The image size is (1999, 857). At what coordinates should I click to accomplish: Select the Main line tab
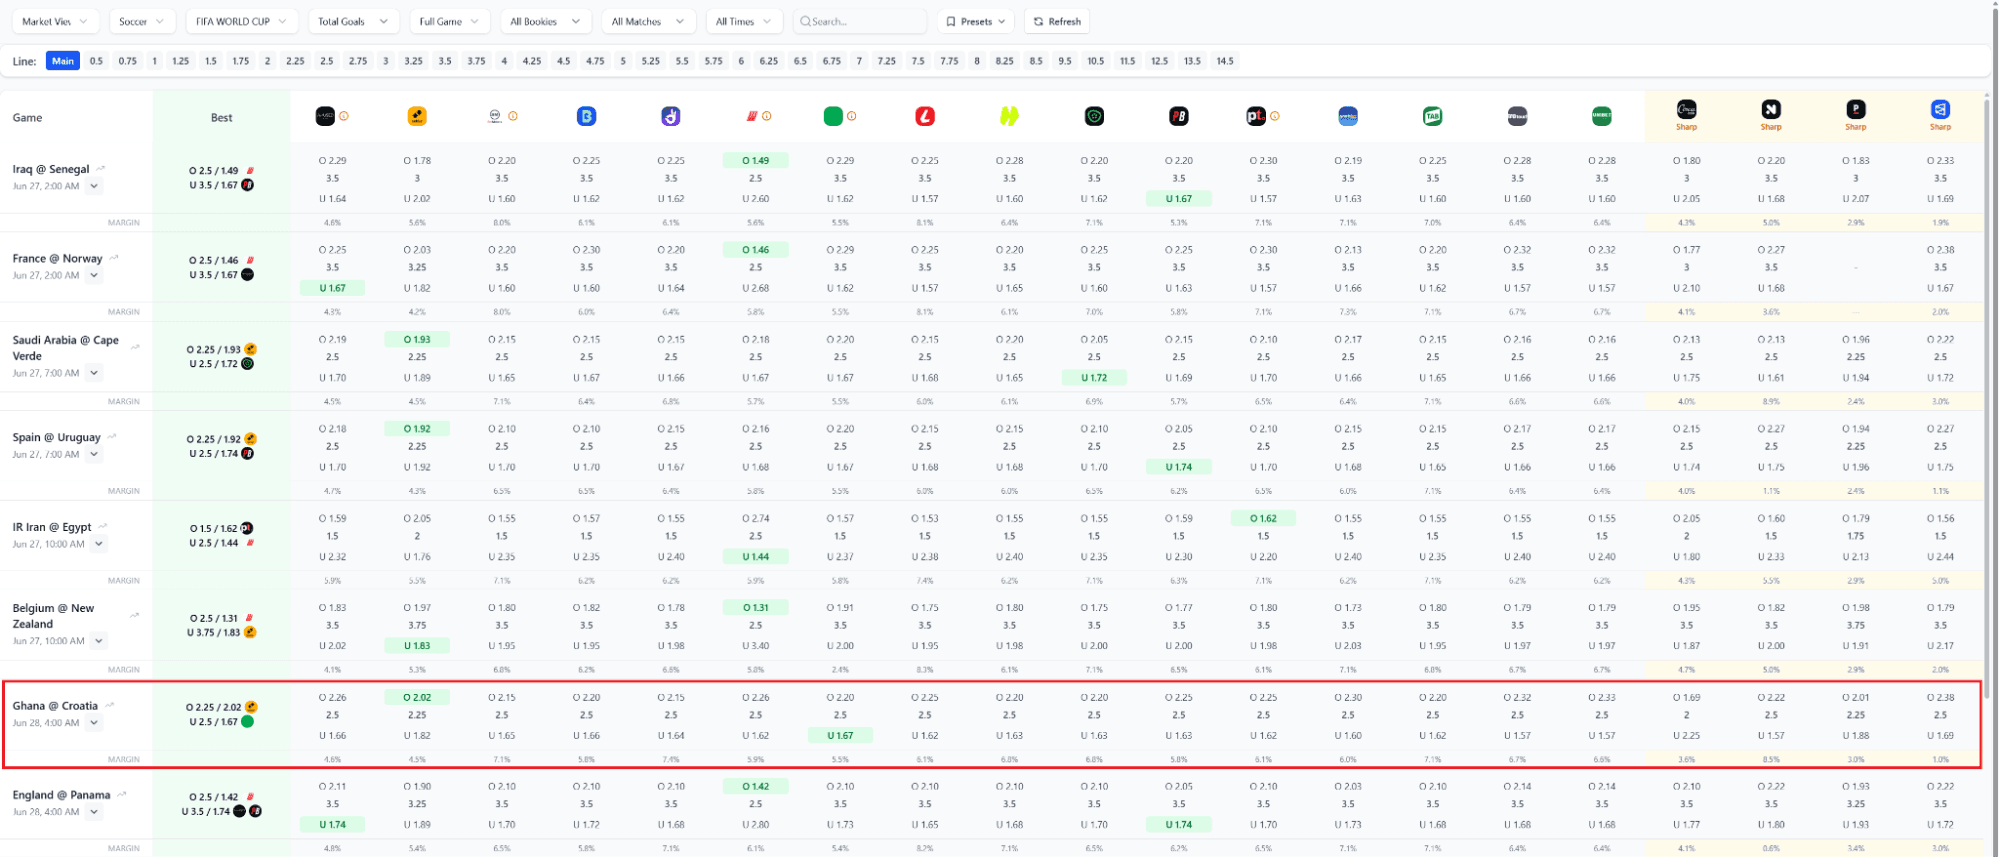pyautogui.click(x=63, y=61)
